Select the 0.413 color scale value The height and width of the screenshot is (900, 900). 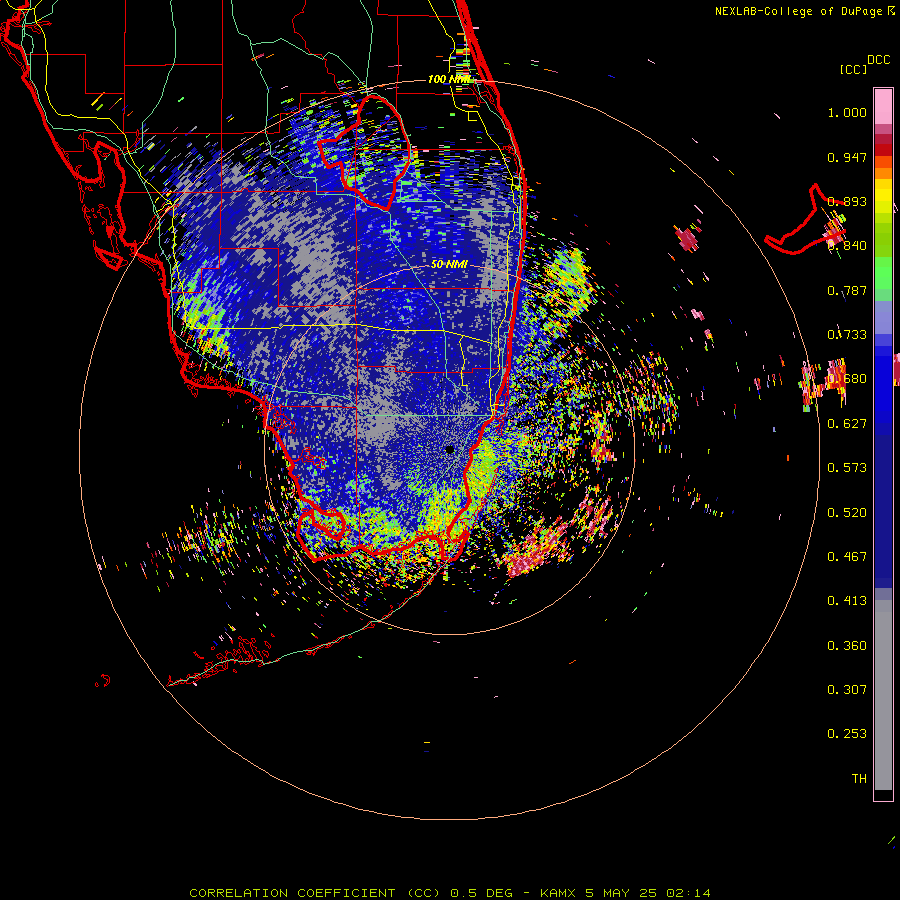tap(847, 601)
